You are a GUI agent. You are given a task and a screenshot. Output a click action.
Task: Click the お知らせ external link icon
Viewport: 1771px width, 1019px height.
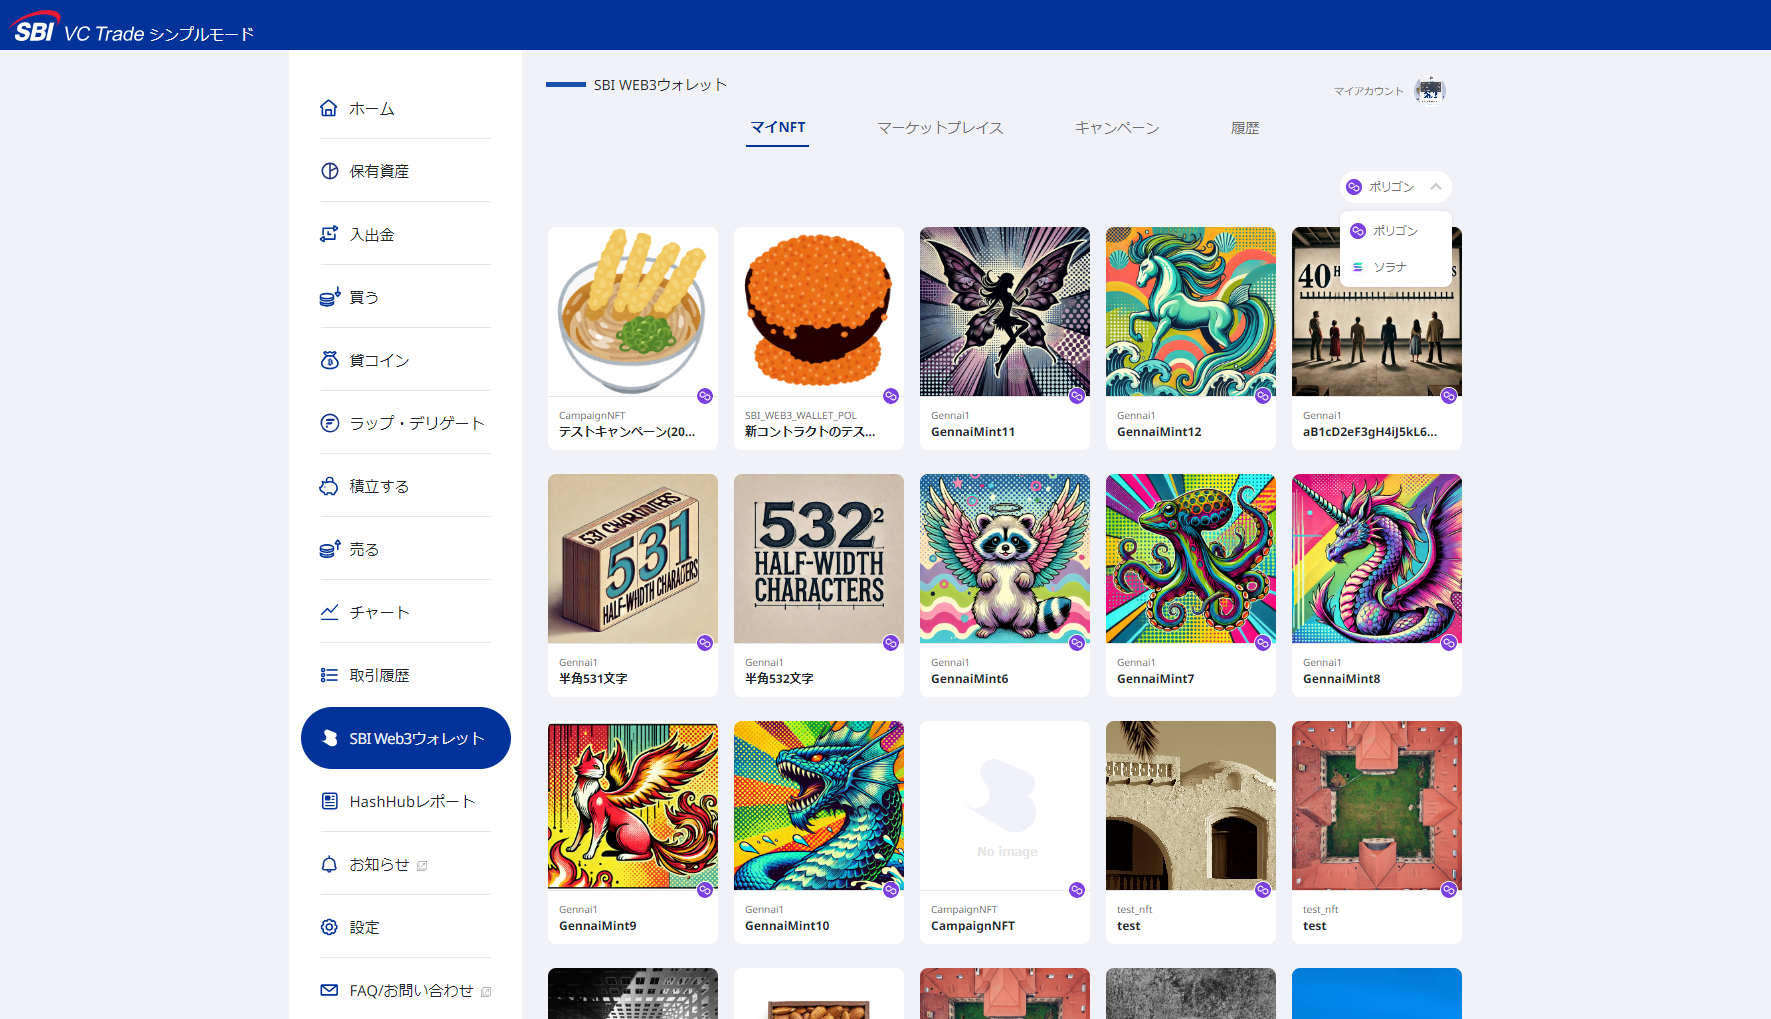tap(422, 866)
